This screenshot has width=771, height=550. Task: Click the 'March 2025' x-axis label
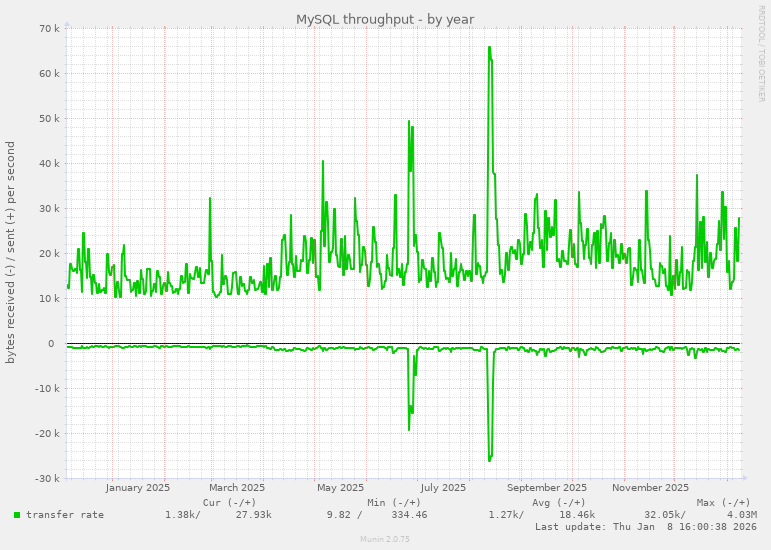tap(237, 488)
